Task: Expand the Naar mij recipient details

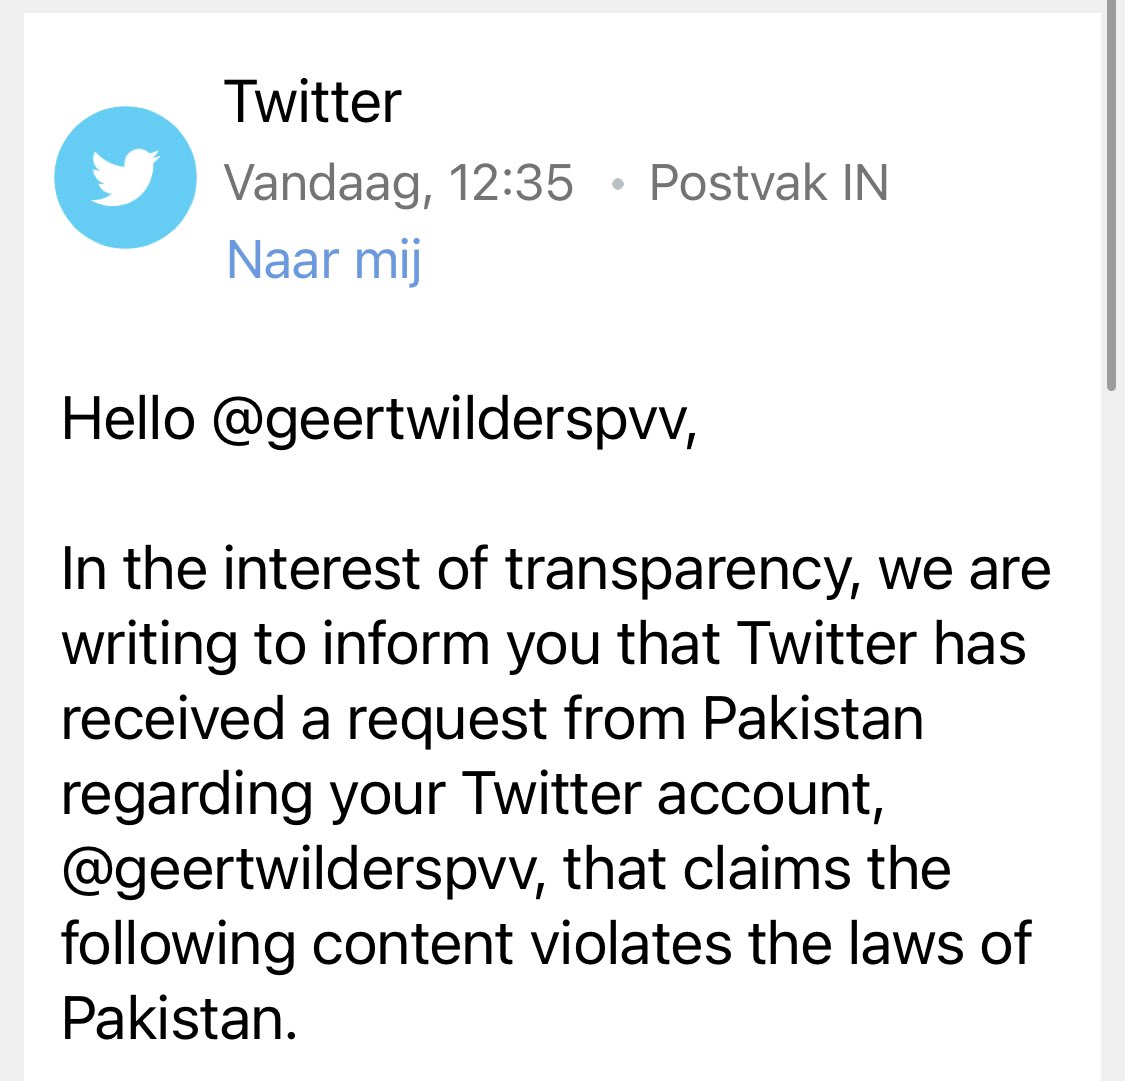Action: pos(323,259)
